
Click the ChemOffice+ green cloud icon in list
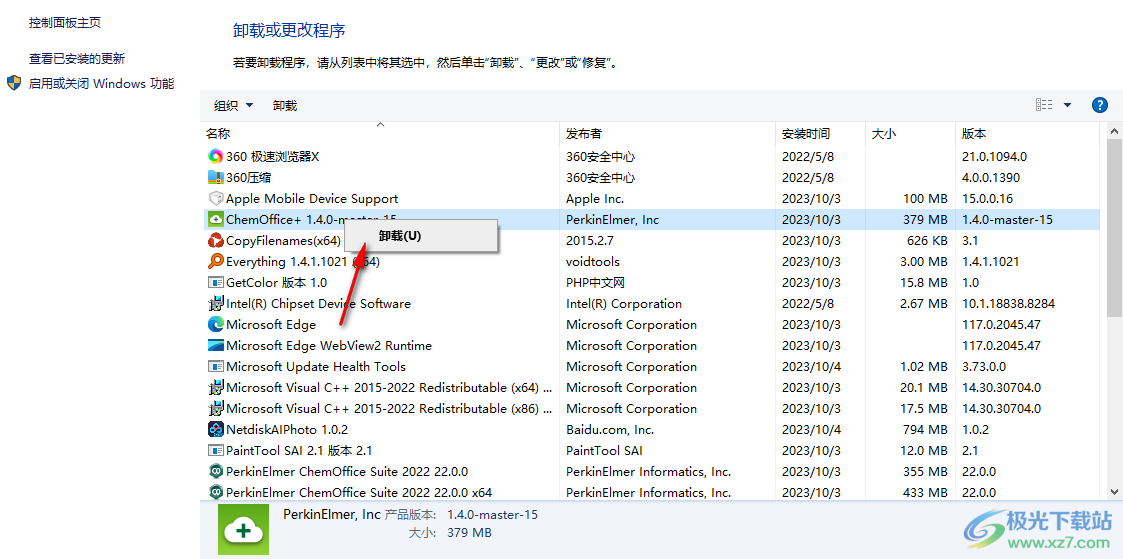tap(216, 219)
